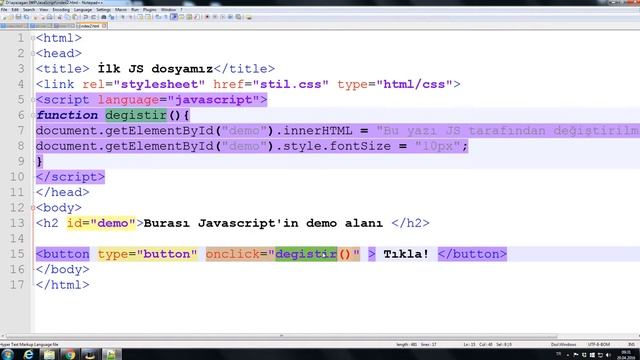The height and width of the screenshot is (360, 640).
Task: Click the volume speaker icon in the system tray
Action: pos(608,356)
